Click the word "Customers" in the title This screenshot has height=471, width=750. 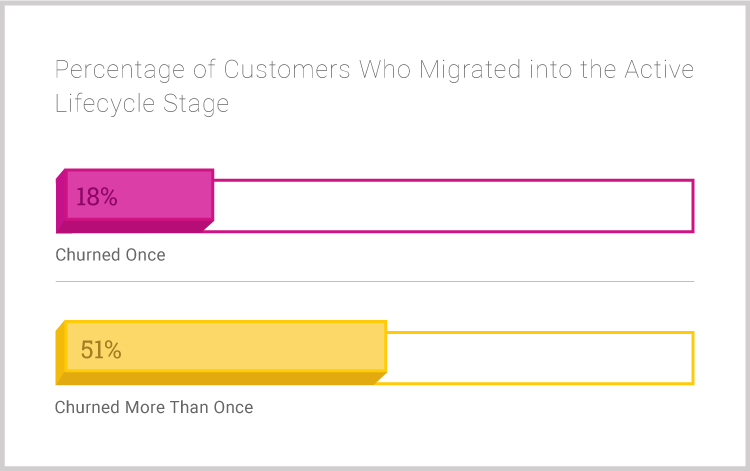[x=287, y=69]
